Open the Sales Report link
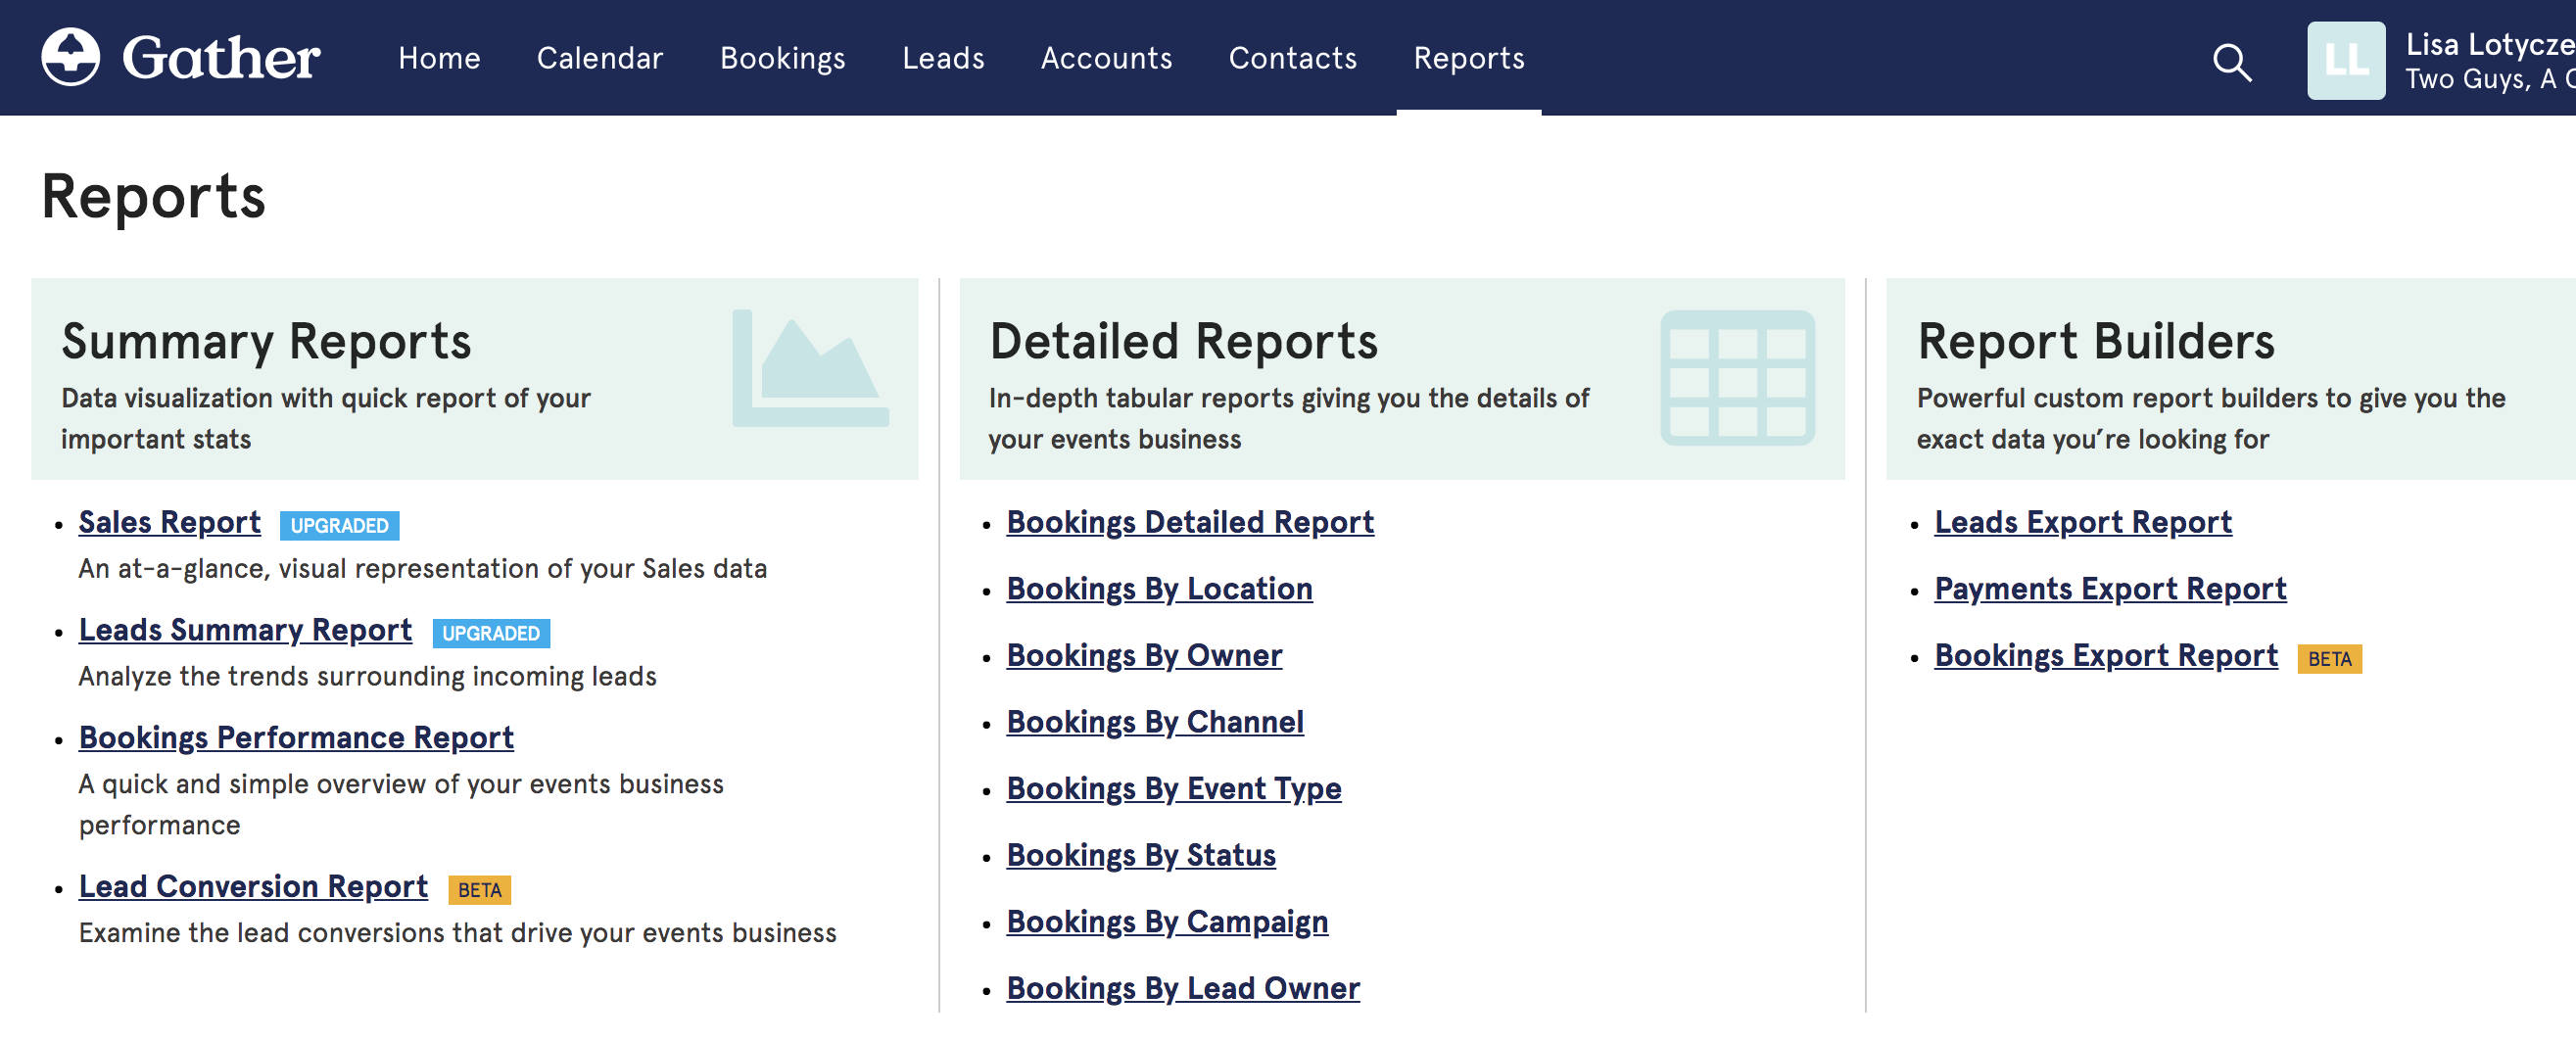The height and width of the screenshot is (1042, 2576). tap(170, 522)
